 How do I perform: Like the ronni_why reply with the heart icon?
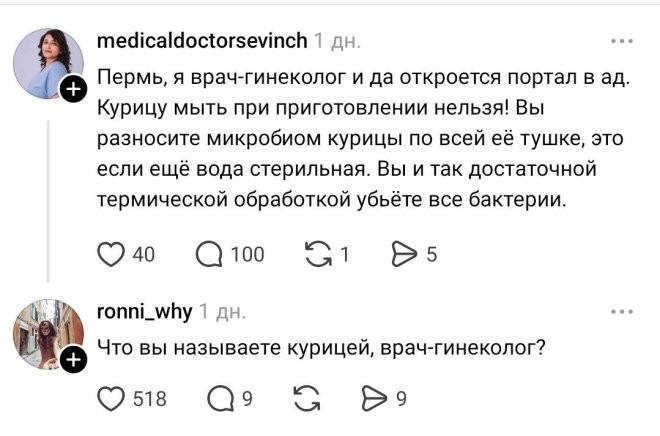(x=111, y=399)
